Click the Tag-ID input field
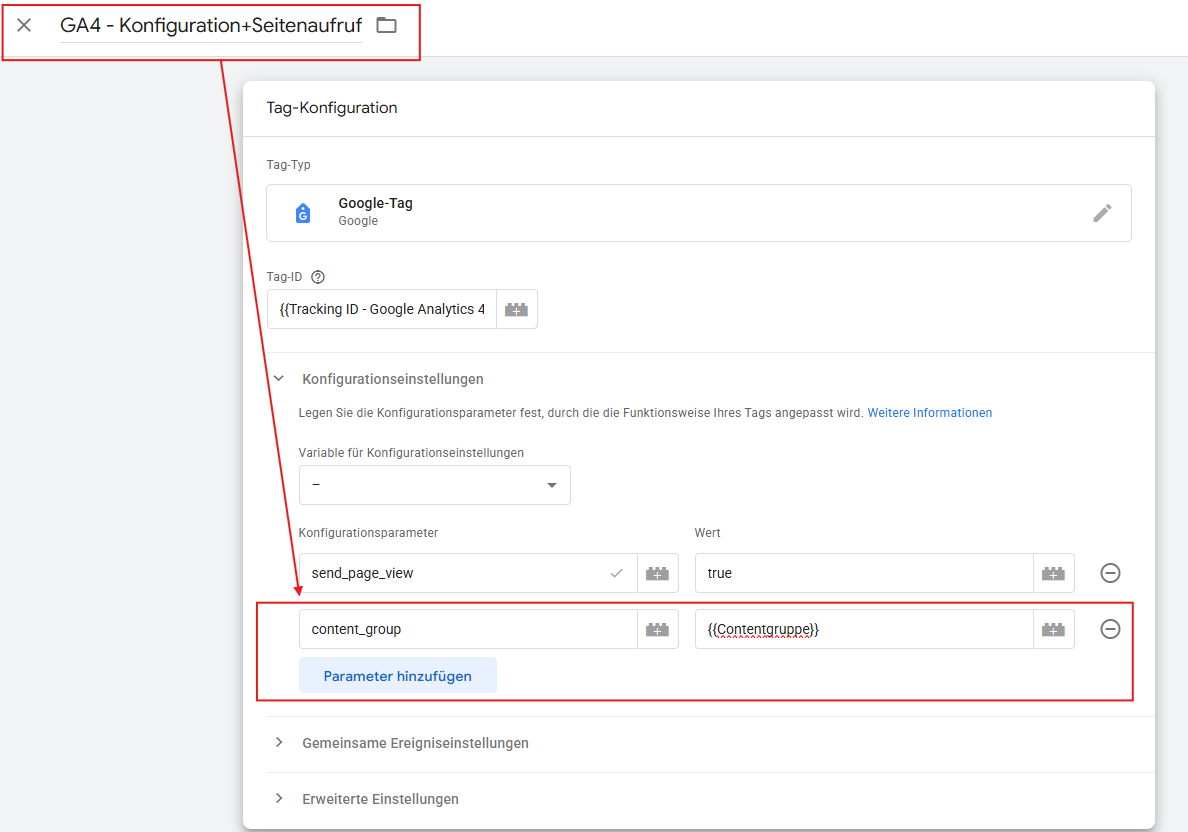The height and width of the screenshot is (832, 1188). pyautogui.click(x=381, y=310)
